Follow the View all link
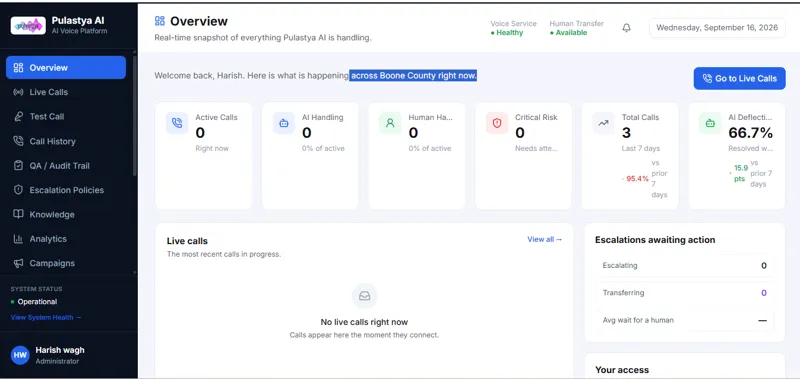Screen dimensions: 800x379 point(544,239)
